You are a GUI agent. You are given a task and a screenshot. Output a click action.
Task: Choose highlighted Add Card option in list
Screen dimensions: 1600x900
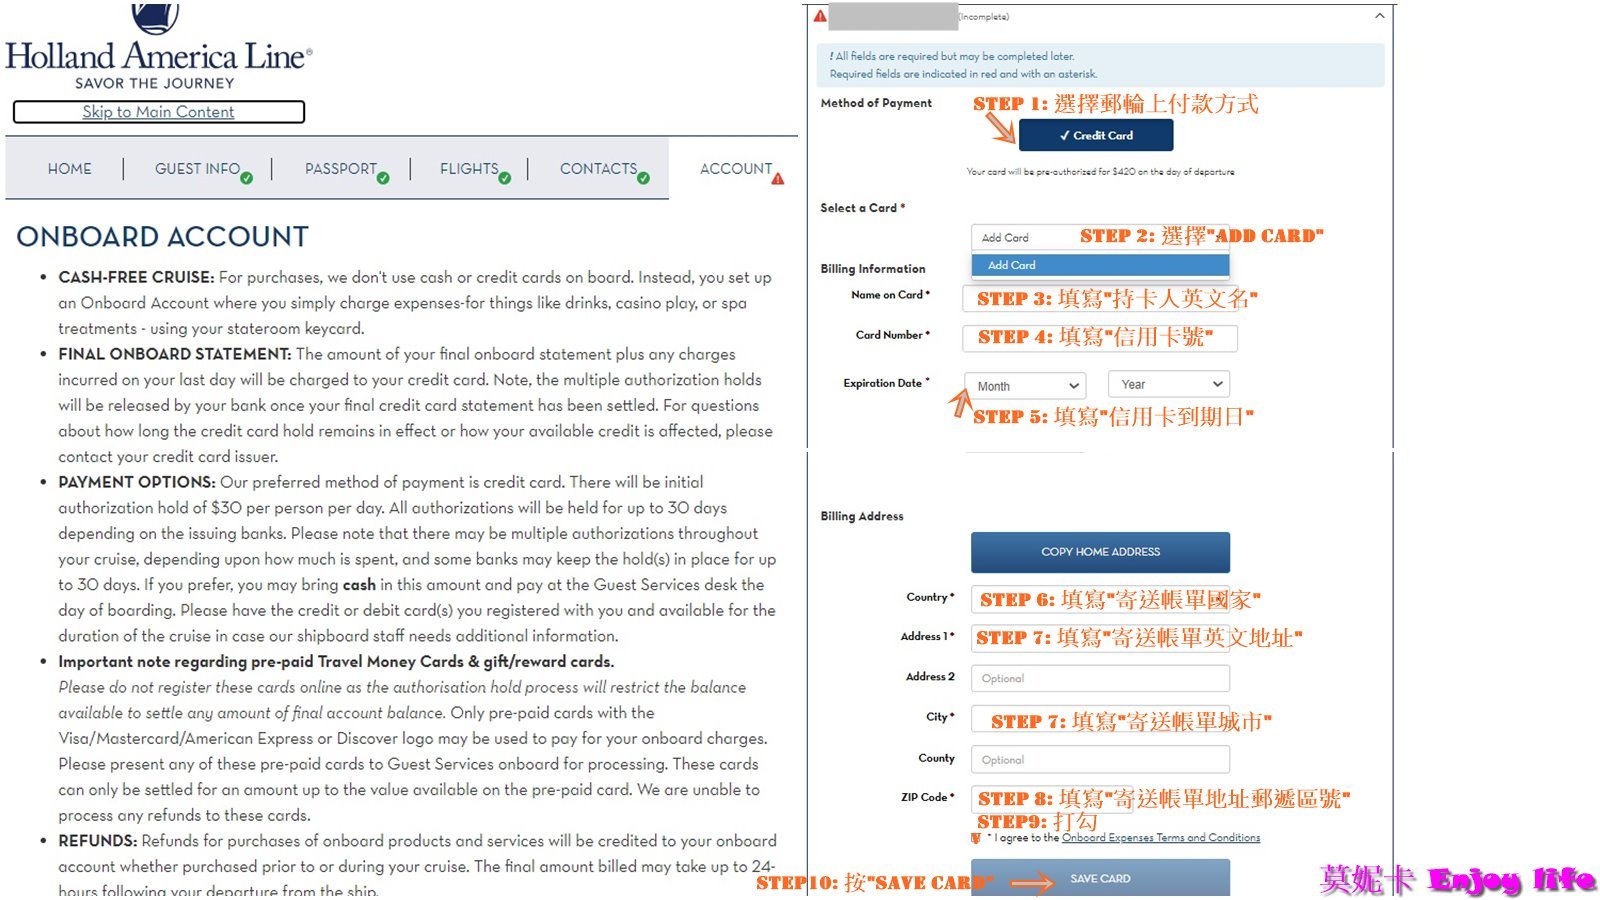1100,265
